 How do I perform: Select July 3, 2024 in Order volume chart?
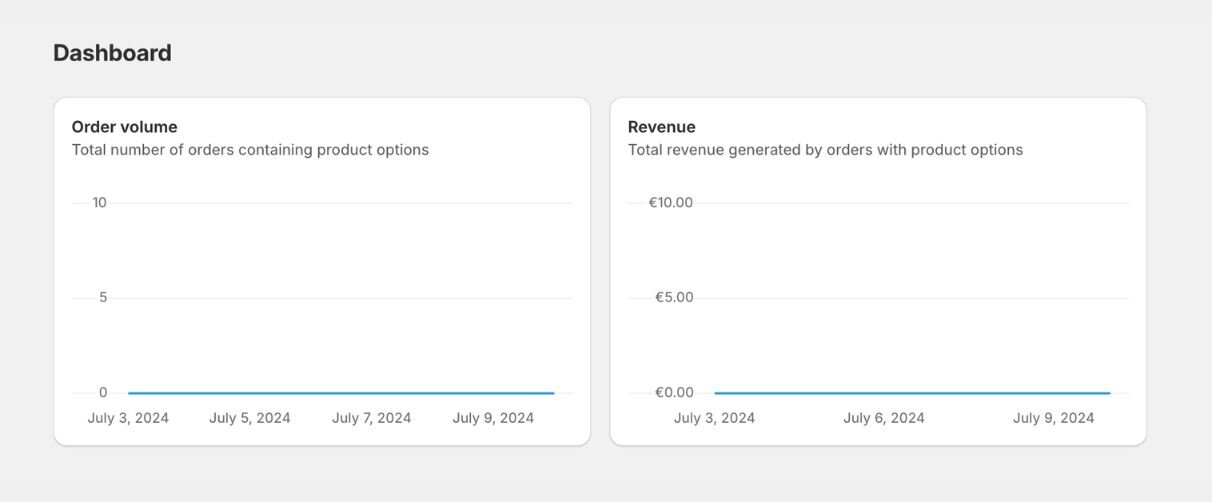click(128, 418)
